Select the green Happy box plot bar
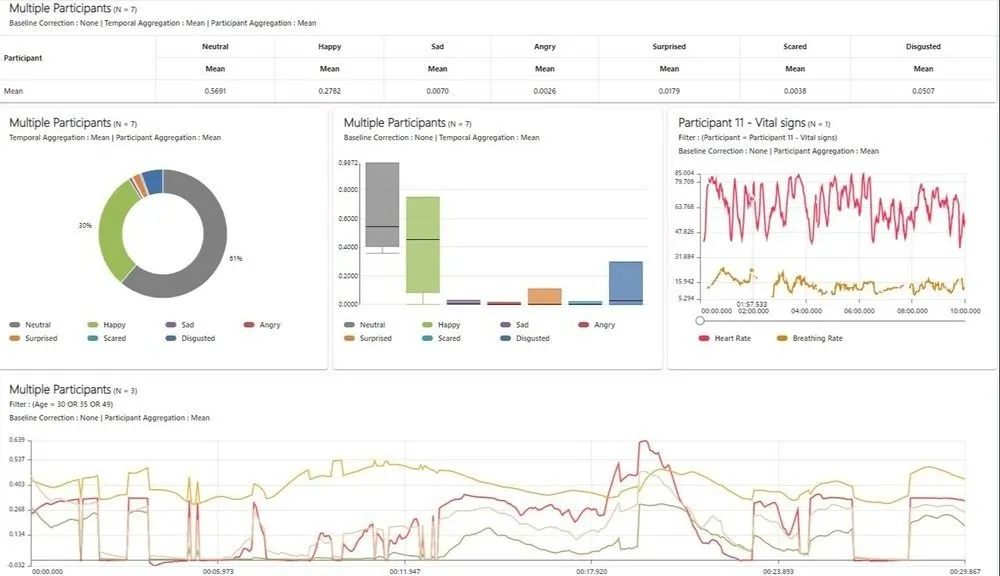1000x576 pixels. click(422, 245)
